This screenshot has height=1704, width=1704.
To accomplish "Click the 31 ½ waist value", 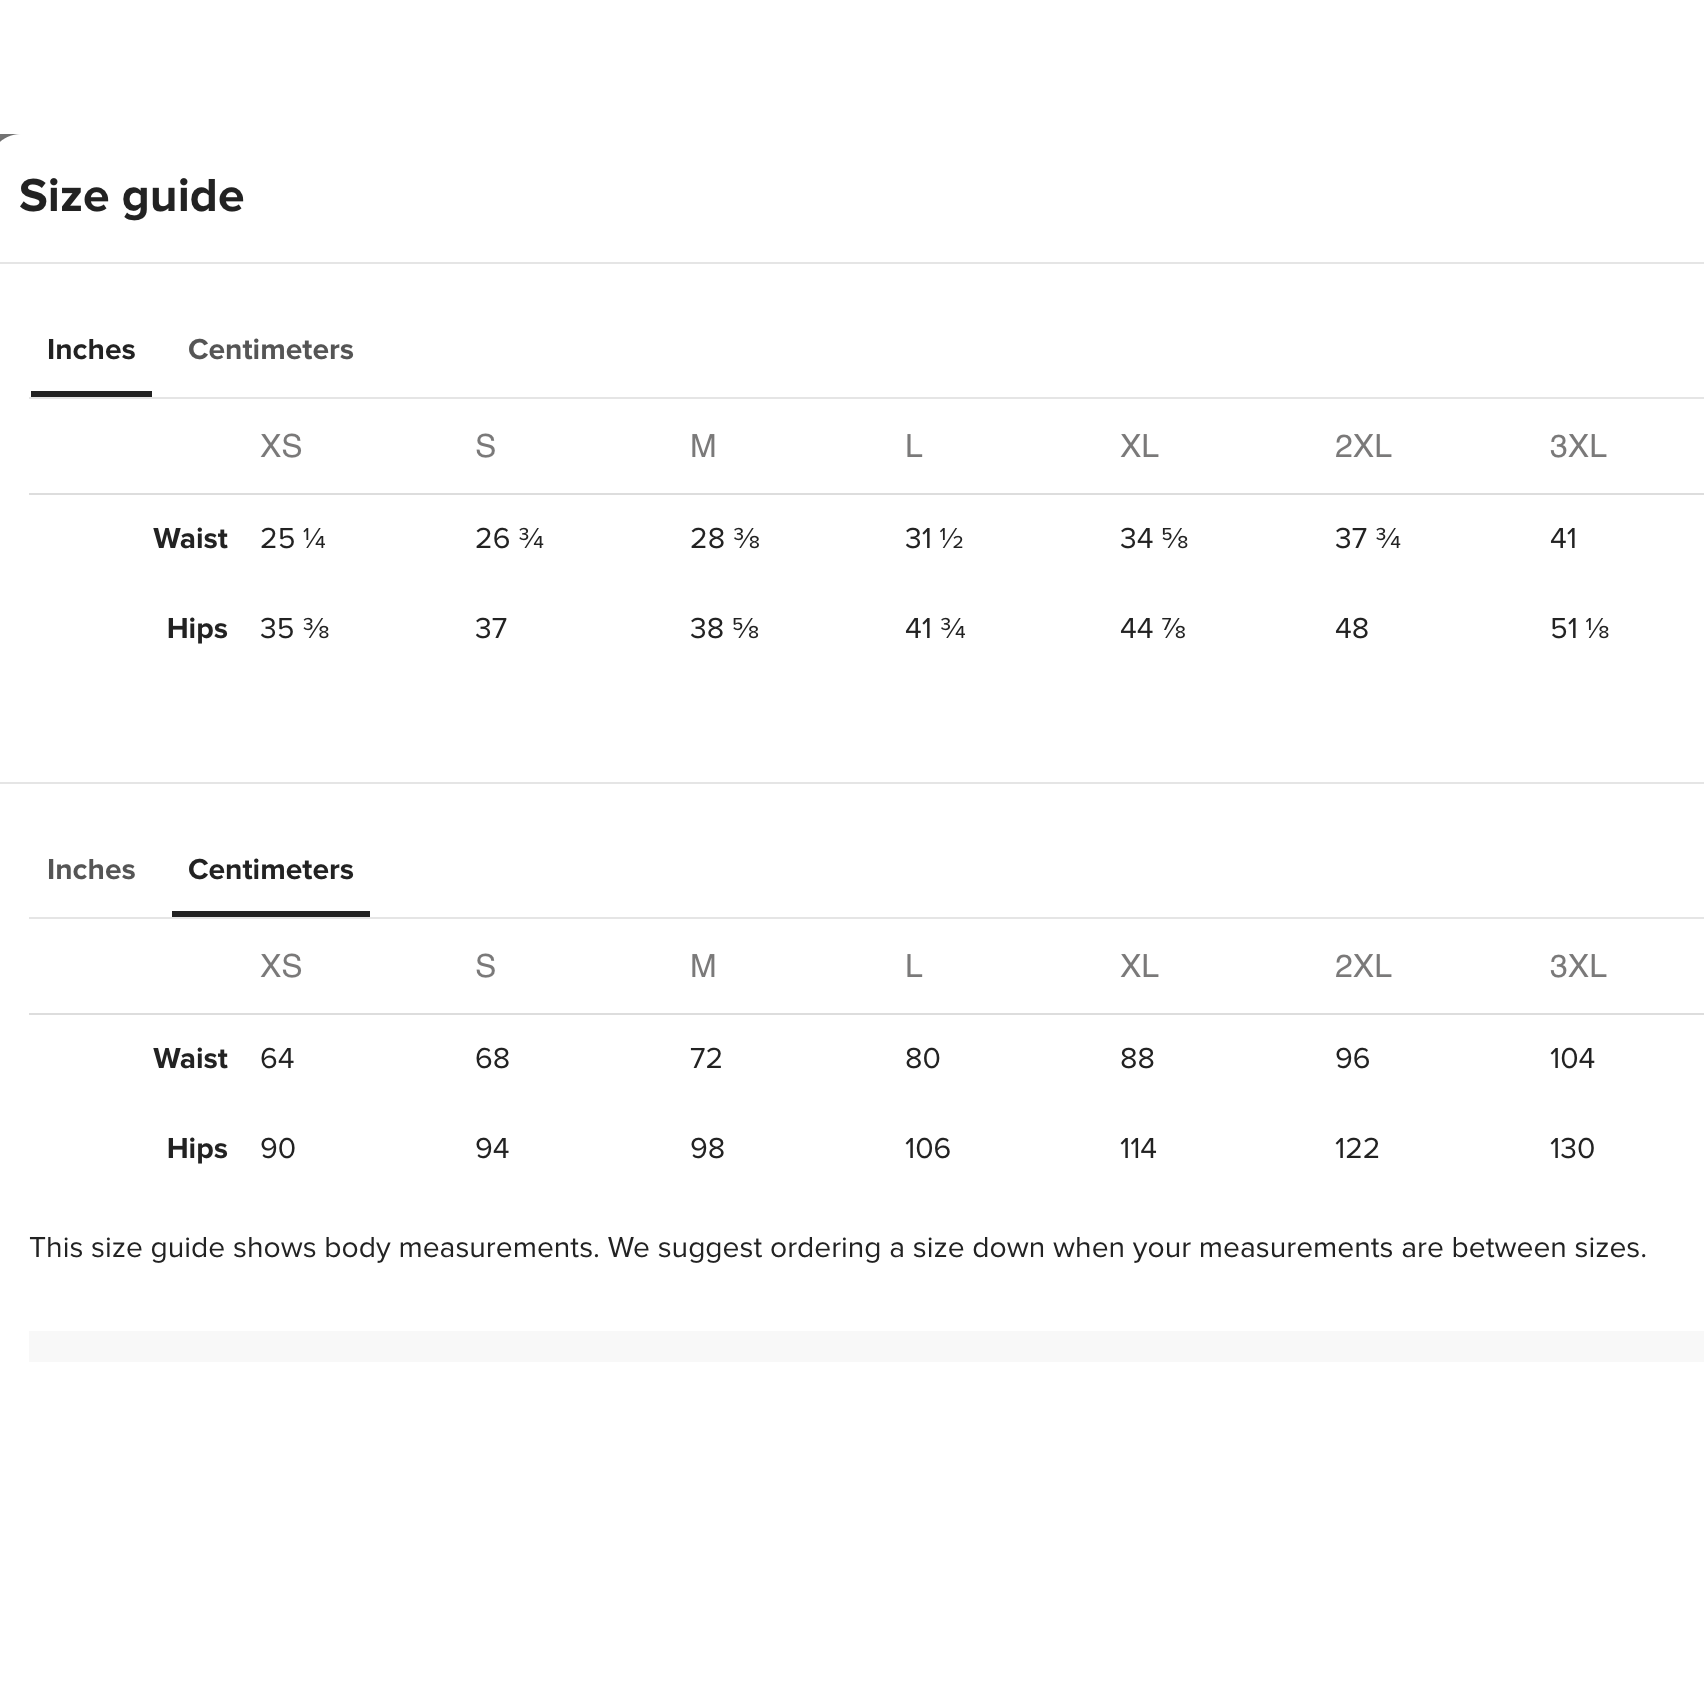I will click(x=933, y=539).
